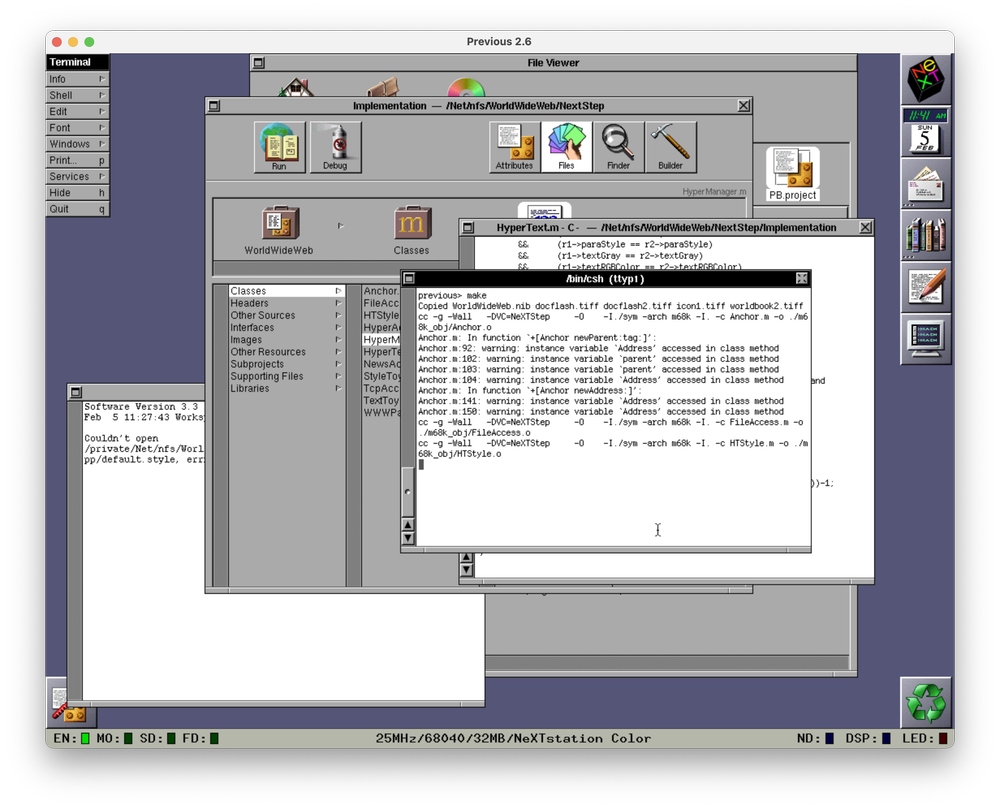Click the Debug spray can icon
The image size is (1000, 808).
[335, 147]
